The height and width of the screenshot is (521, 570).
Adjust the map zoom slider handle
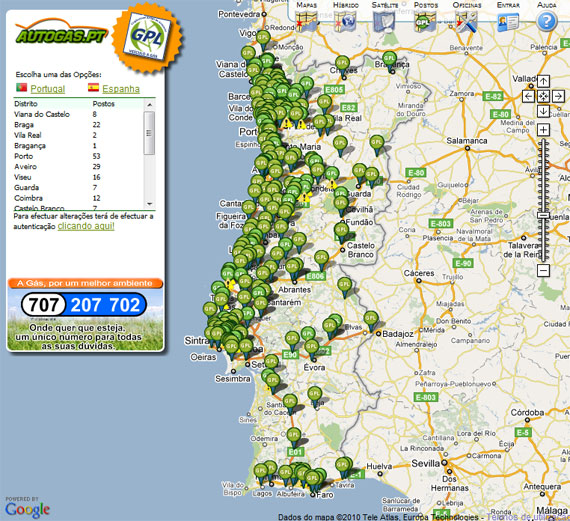pyautogui.click(x=543, y=216)
